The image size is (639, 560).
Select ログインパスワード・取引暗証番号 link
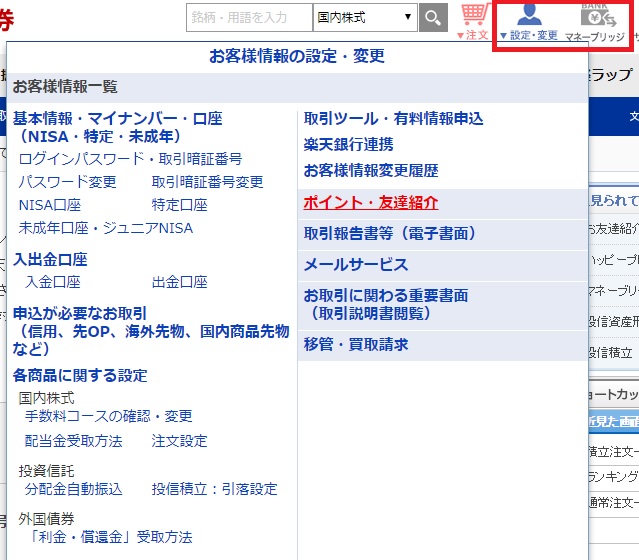coord(130,159)
